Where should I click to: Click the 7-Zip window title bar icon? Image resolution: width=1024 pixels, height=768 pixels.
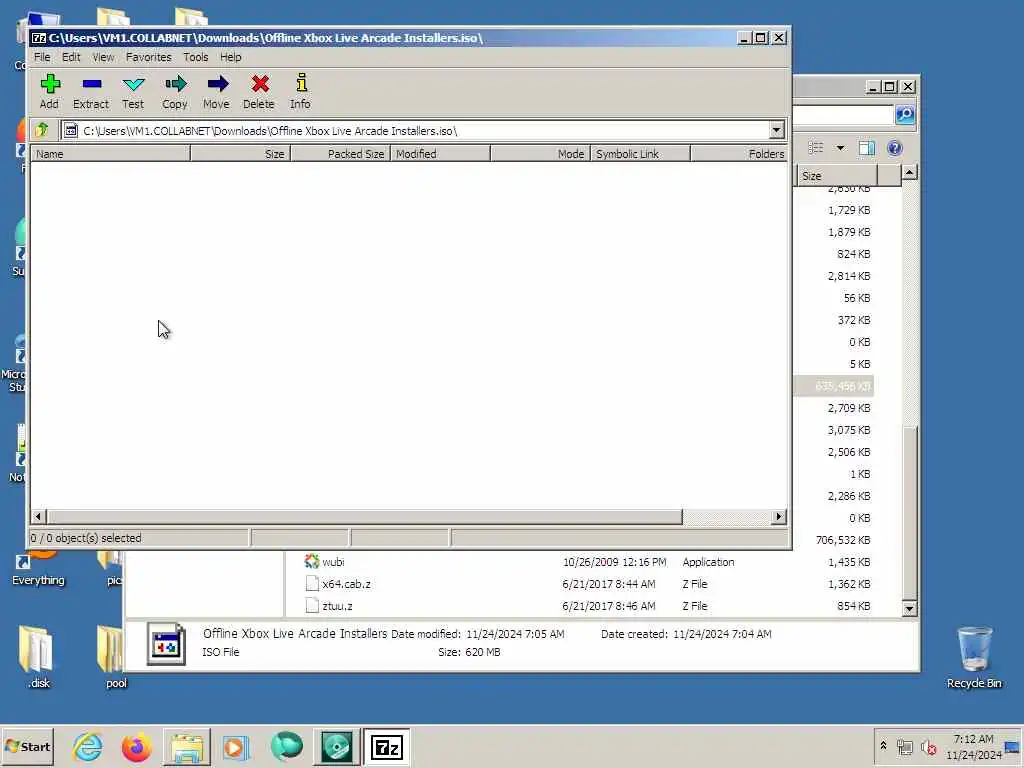[x=39, y=38]
